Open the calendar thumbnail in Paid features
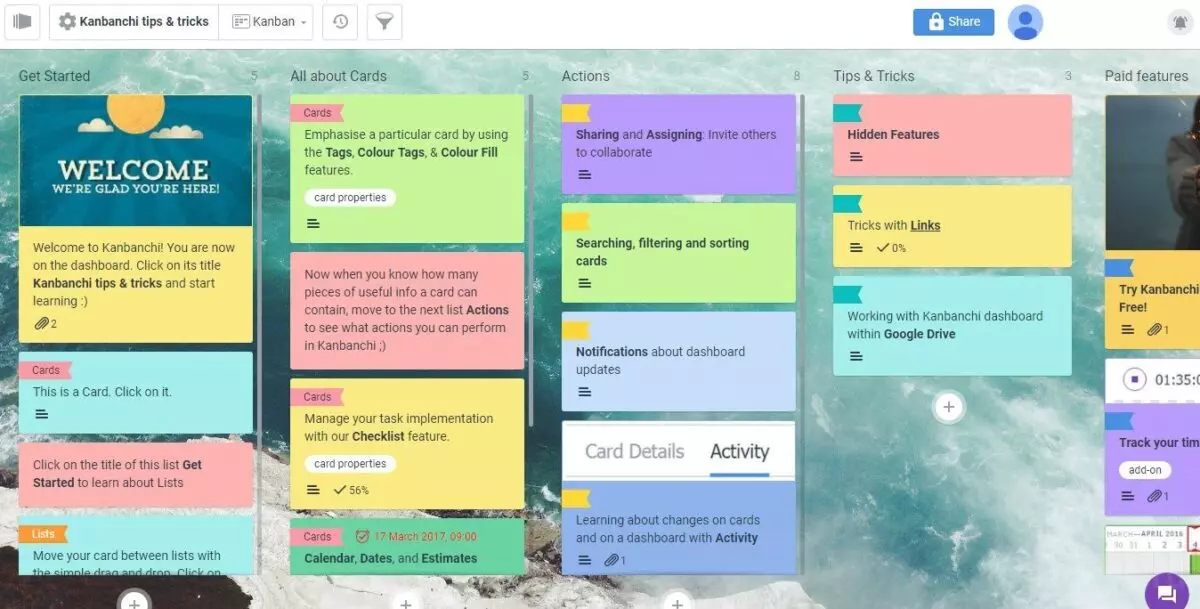 [x=1152, y=550]
